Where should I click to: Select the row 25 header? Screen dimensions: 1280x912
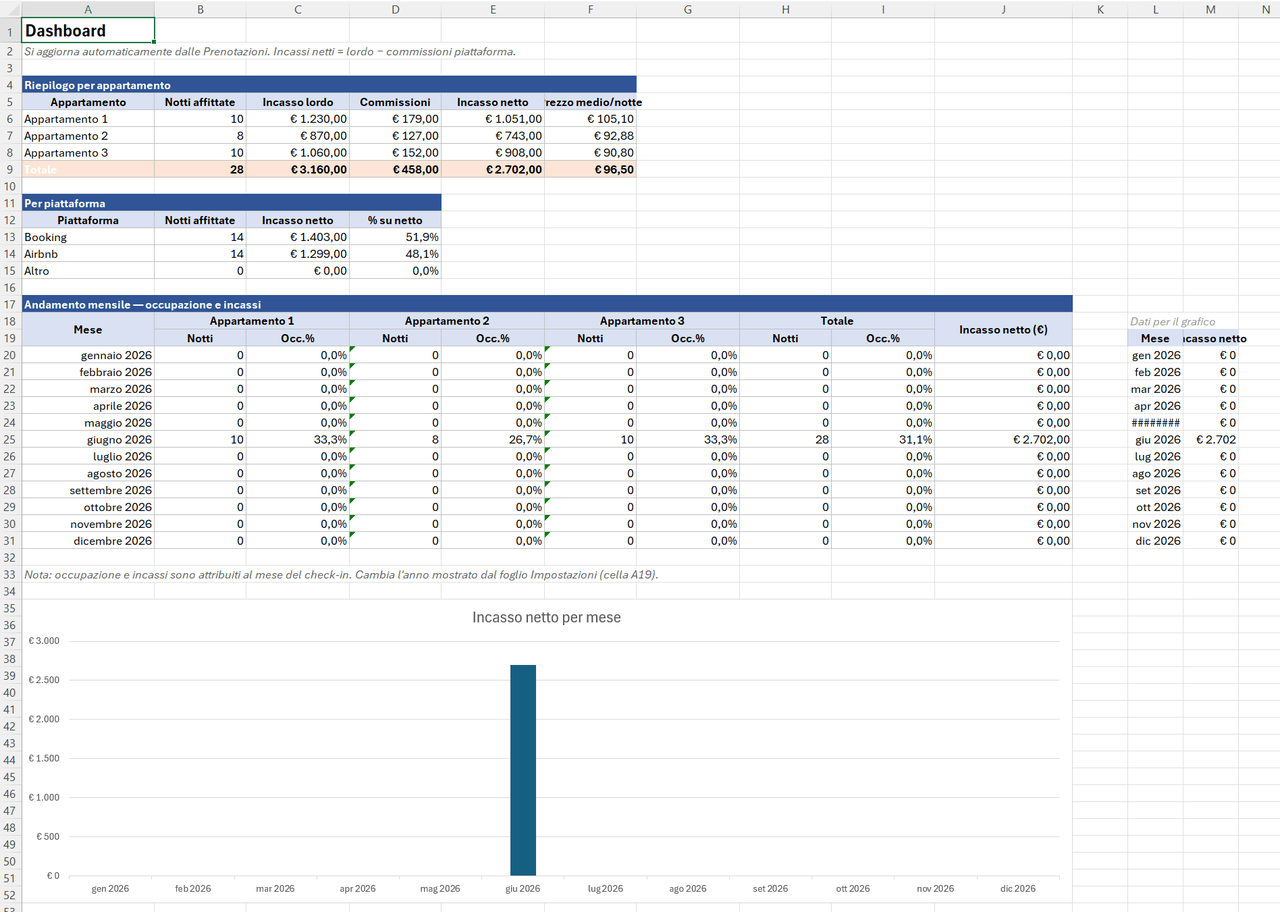9,440
